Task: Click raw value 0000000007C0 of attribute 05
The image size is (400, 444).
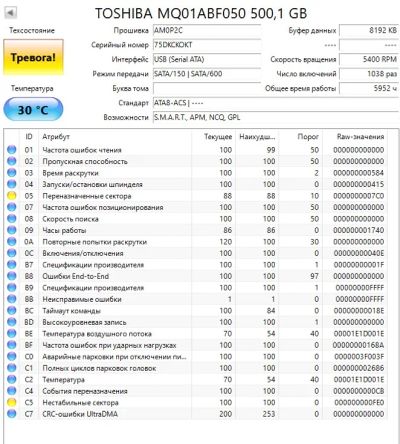Action: [359, 196]
